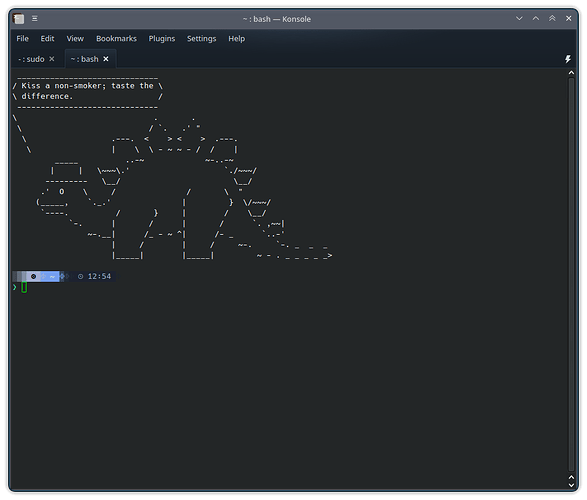587x500 pixels.
Task: Open the Help menu
Action: point(237,39)
